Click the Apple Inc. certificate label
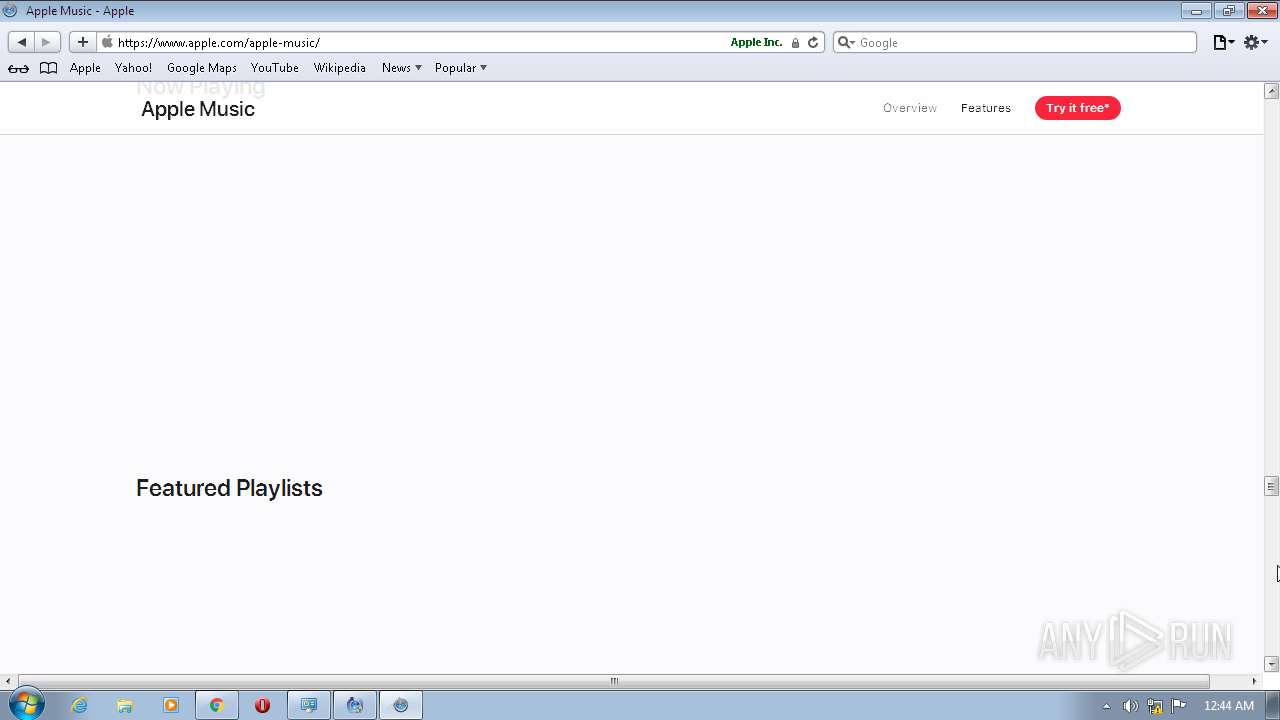Screen dimensions: 1280x720 (x=756, y=43)
